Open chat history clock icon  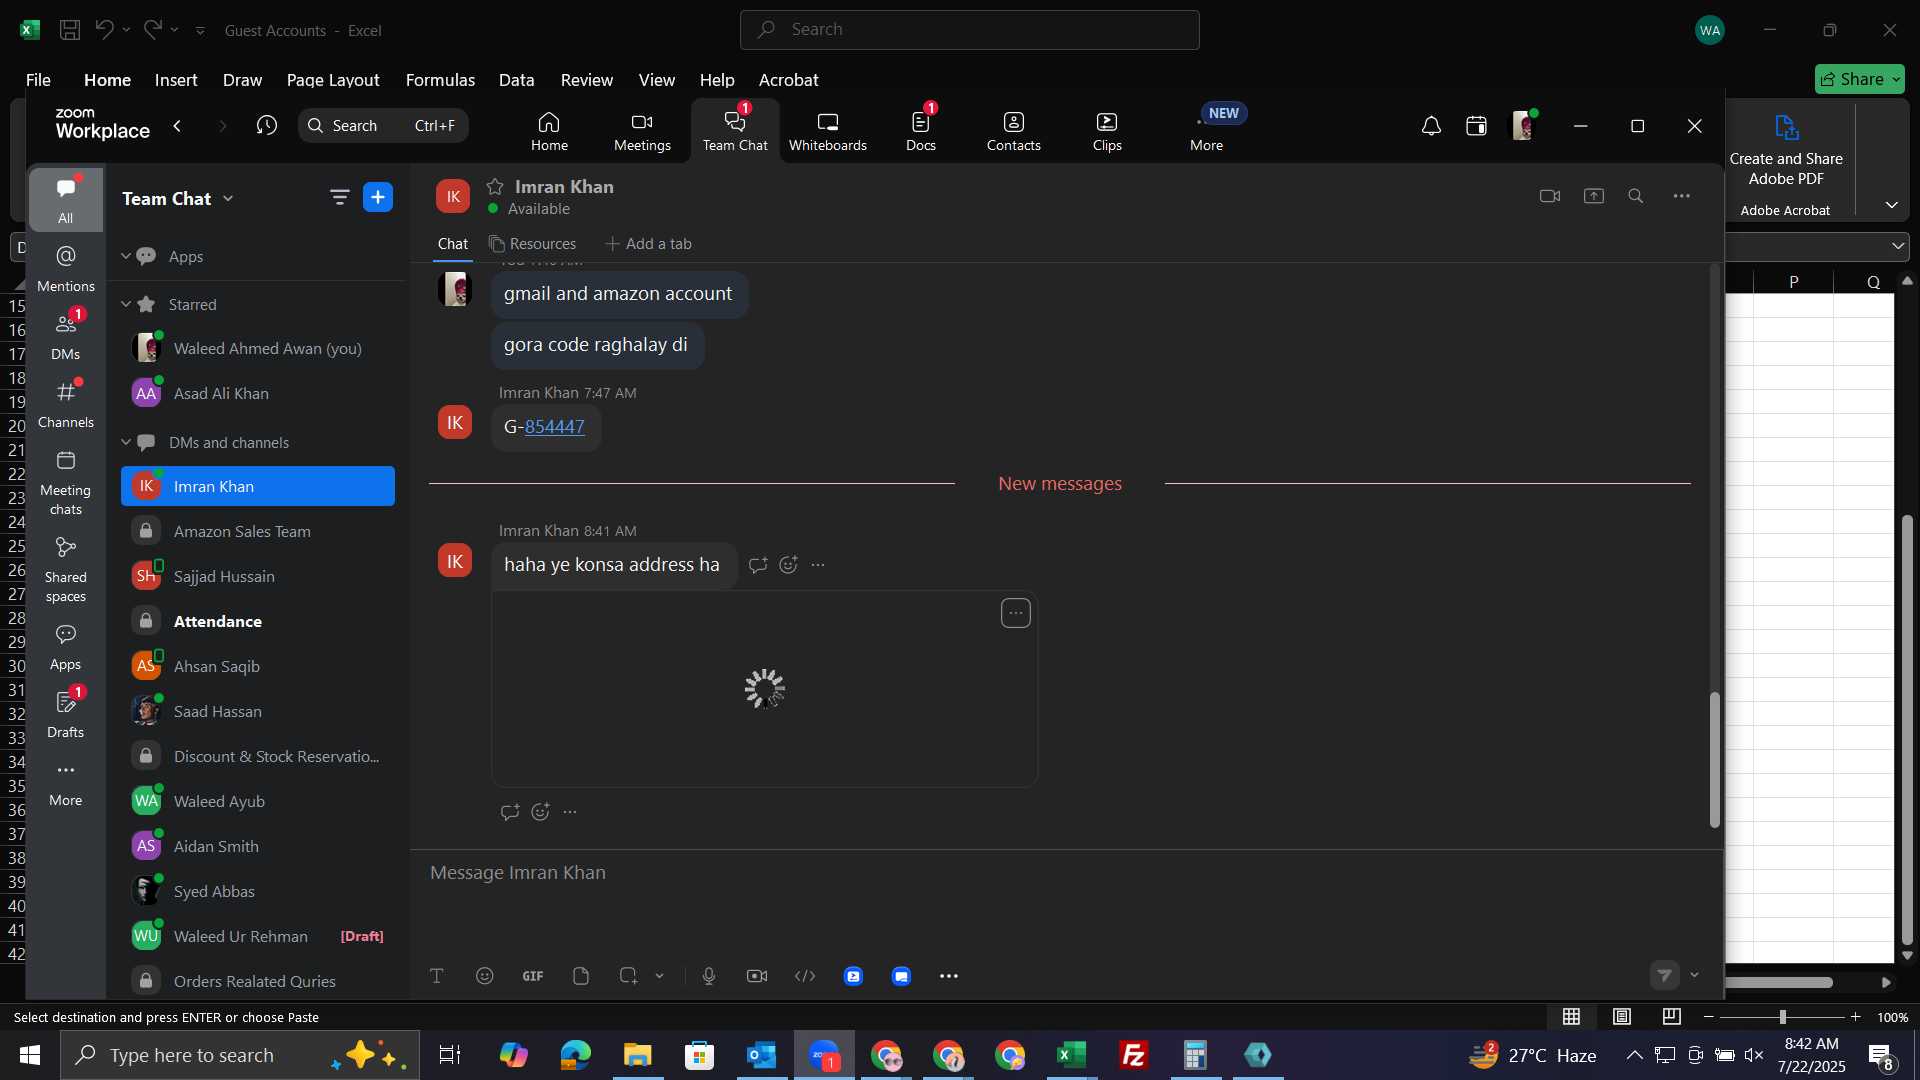tap(266, 126)
